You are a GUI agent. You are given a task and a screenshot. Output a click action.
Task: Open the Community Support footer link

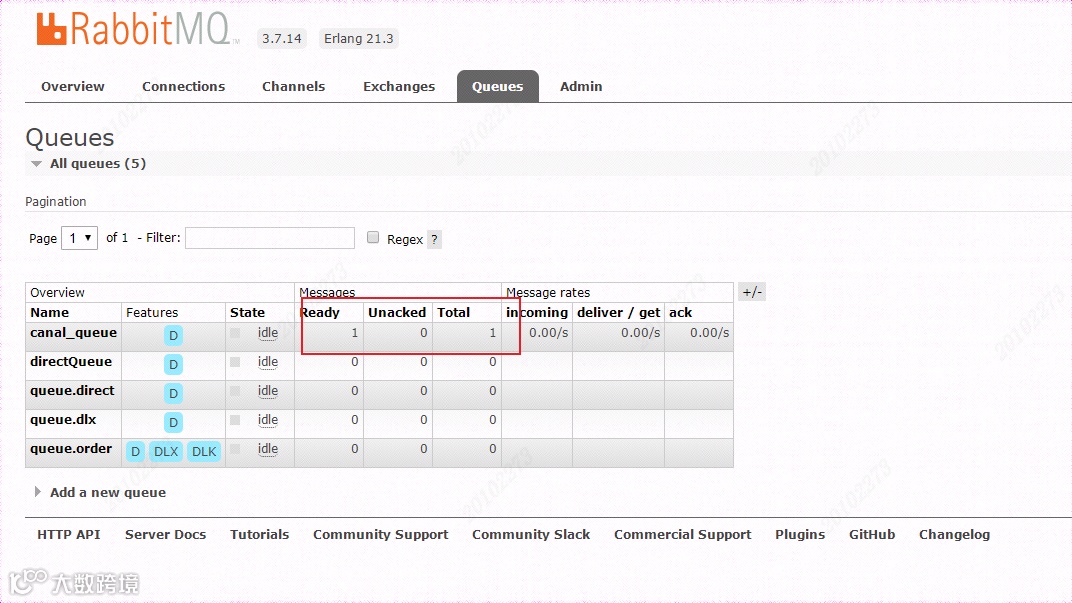point(381,535)
